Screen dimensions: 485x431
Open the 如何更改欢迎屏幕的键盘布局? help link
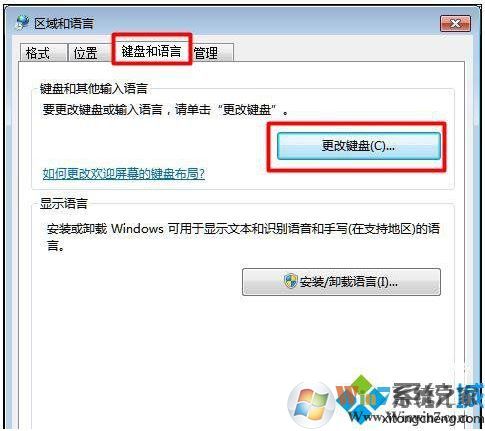click(124, 174)
